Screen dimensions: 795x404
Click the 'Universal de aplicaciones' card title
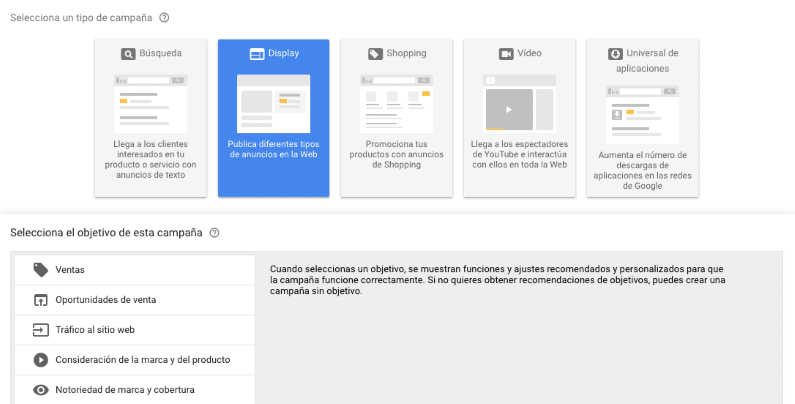(646, 61)
